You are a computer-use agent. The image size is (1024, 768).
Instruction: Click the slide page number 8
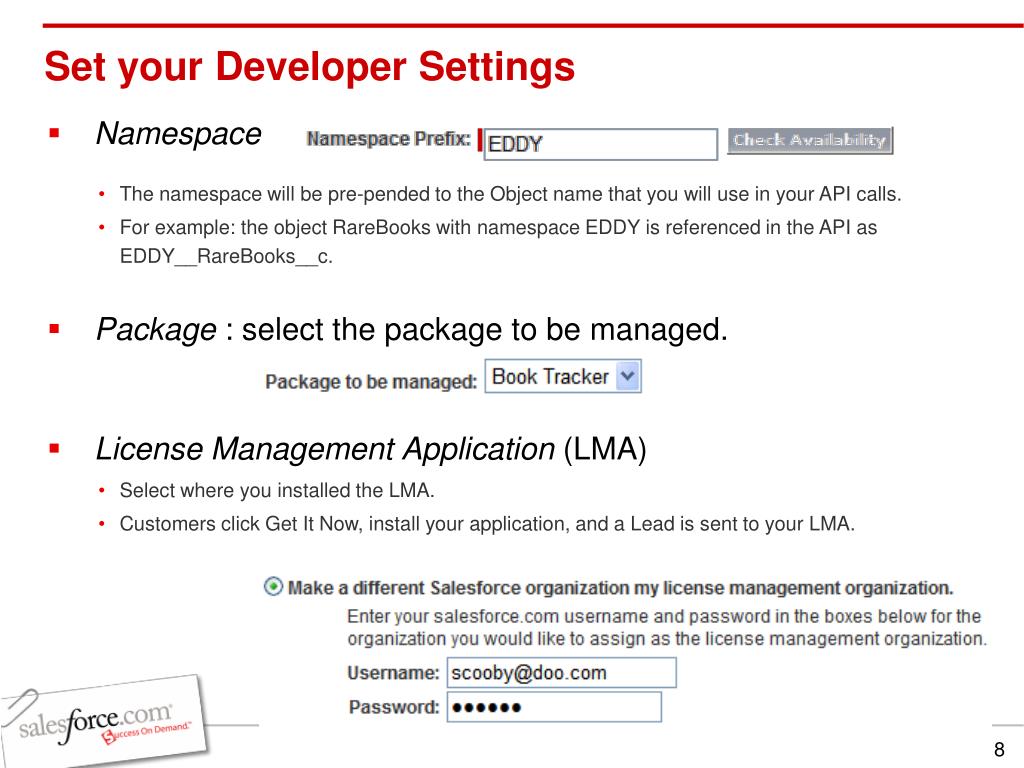pos(999,748)
